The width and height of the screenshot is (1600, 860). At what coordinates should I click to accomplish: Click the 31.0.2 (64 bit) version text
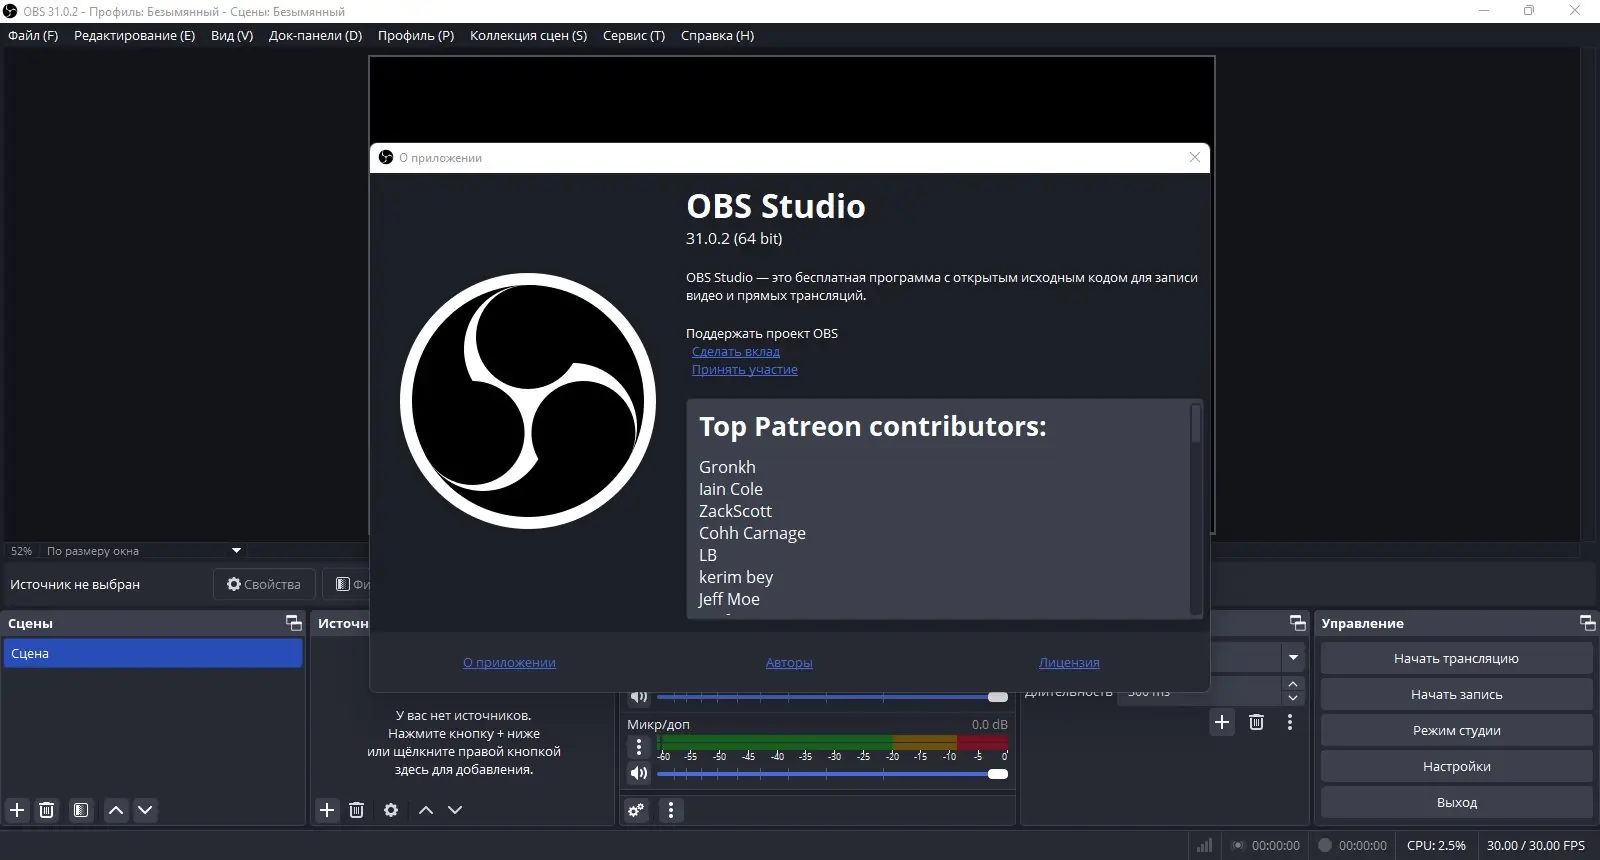734,238
